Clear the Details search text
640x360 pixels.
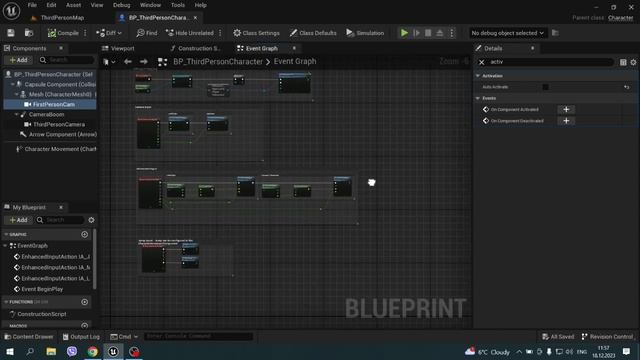482,62
